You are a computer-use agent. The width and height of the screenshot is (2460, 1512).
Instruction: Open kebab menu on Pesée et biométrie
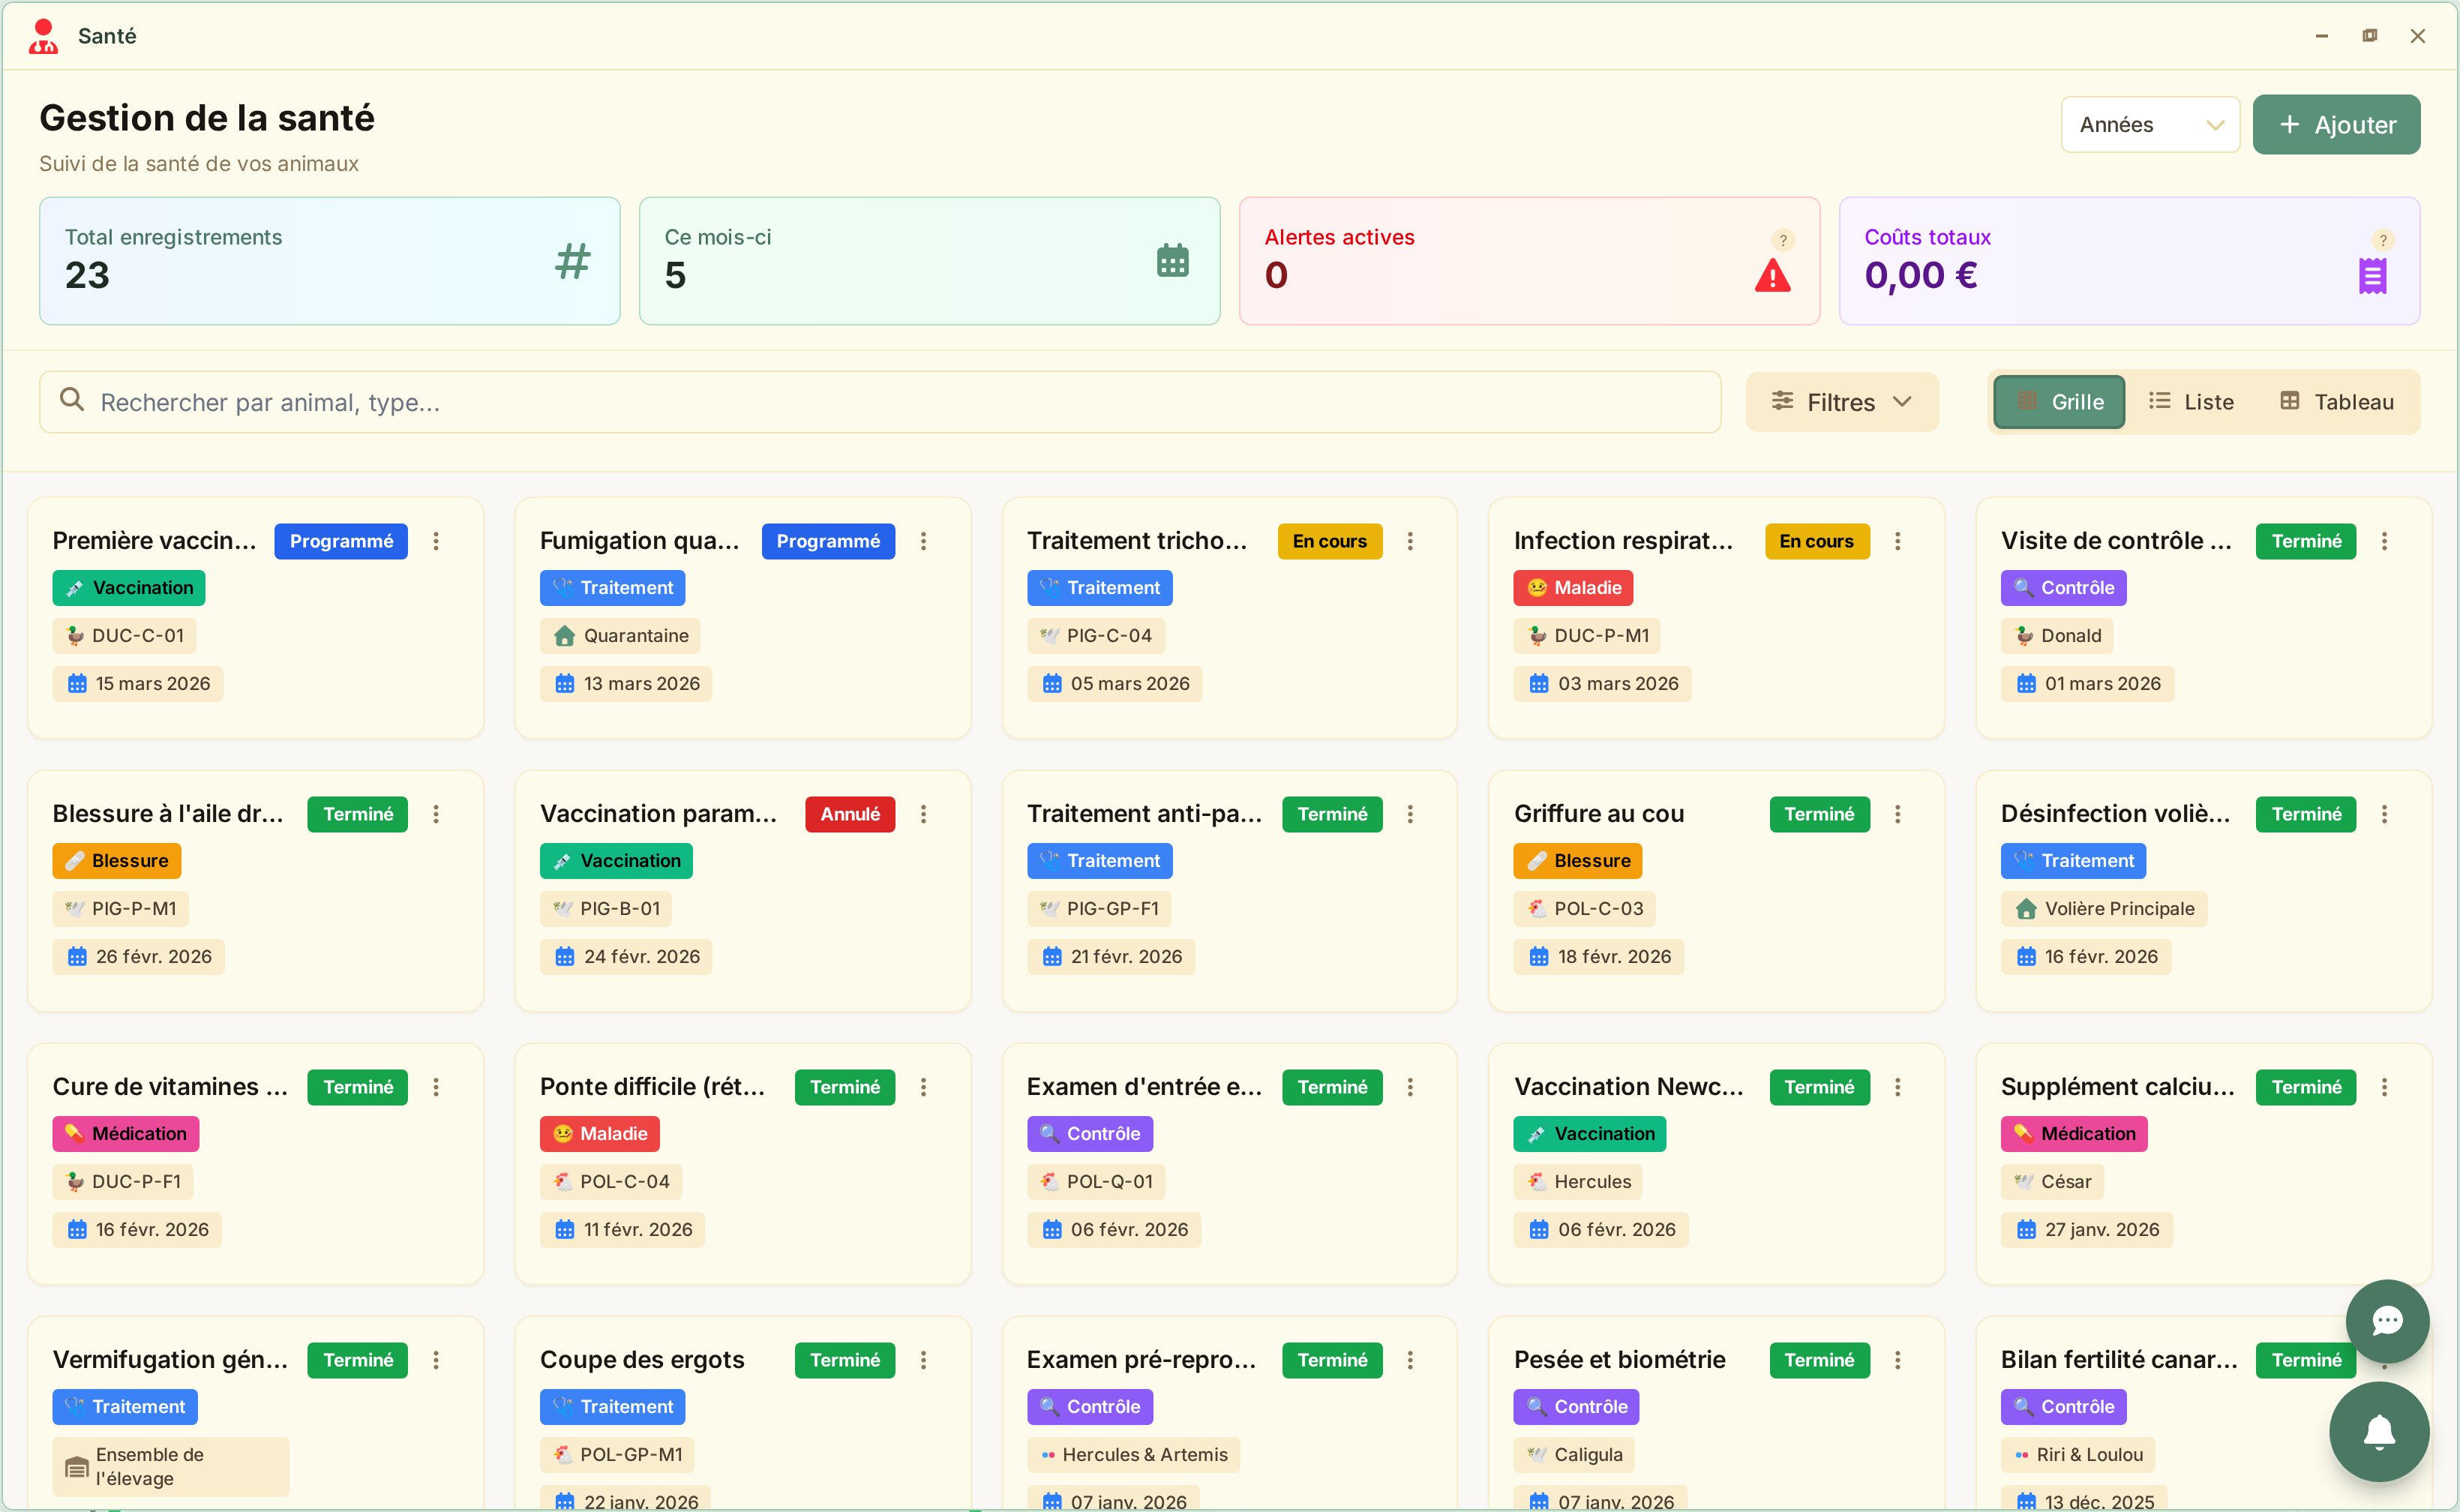[1897, 1360]
